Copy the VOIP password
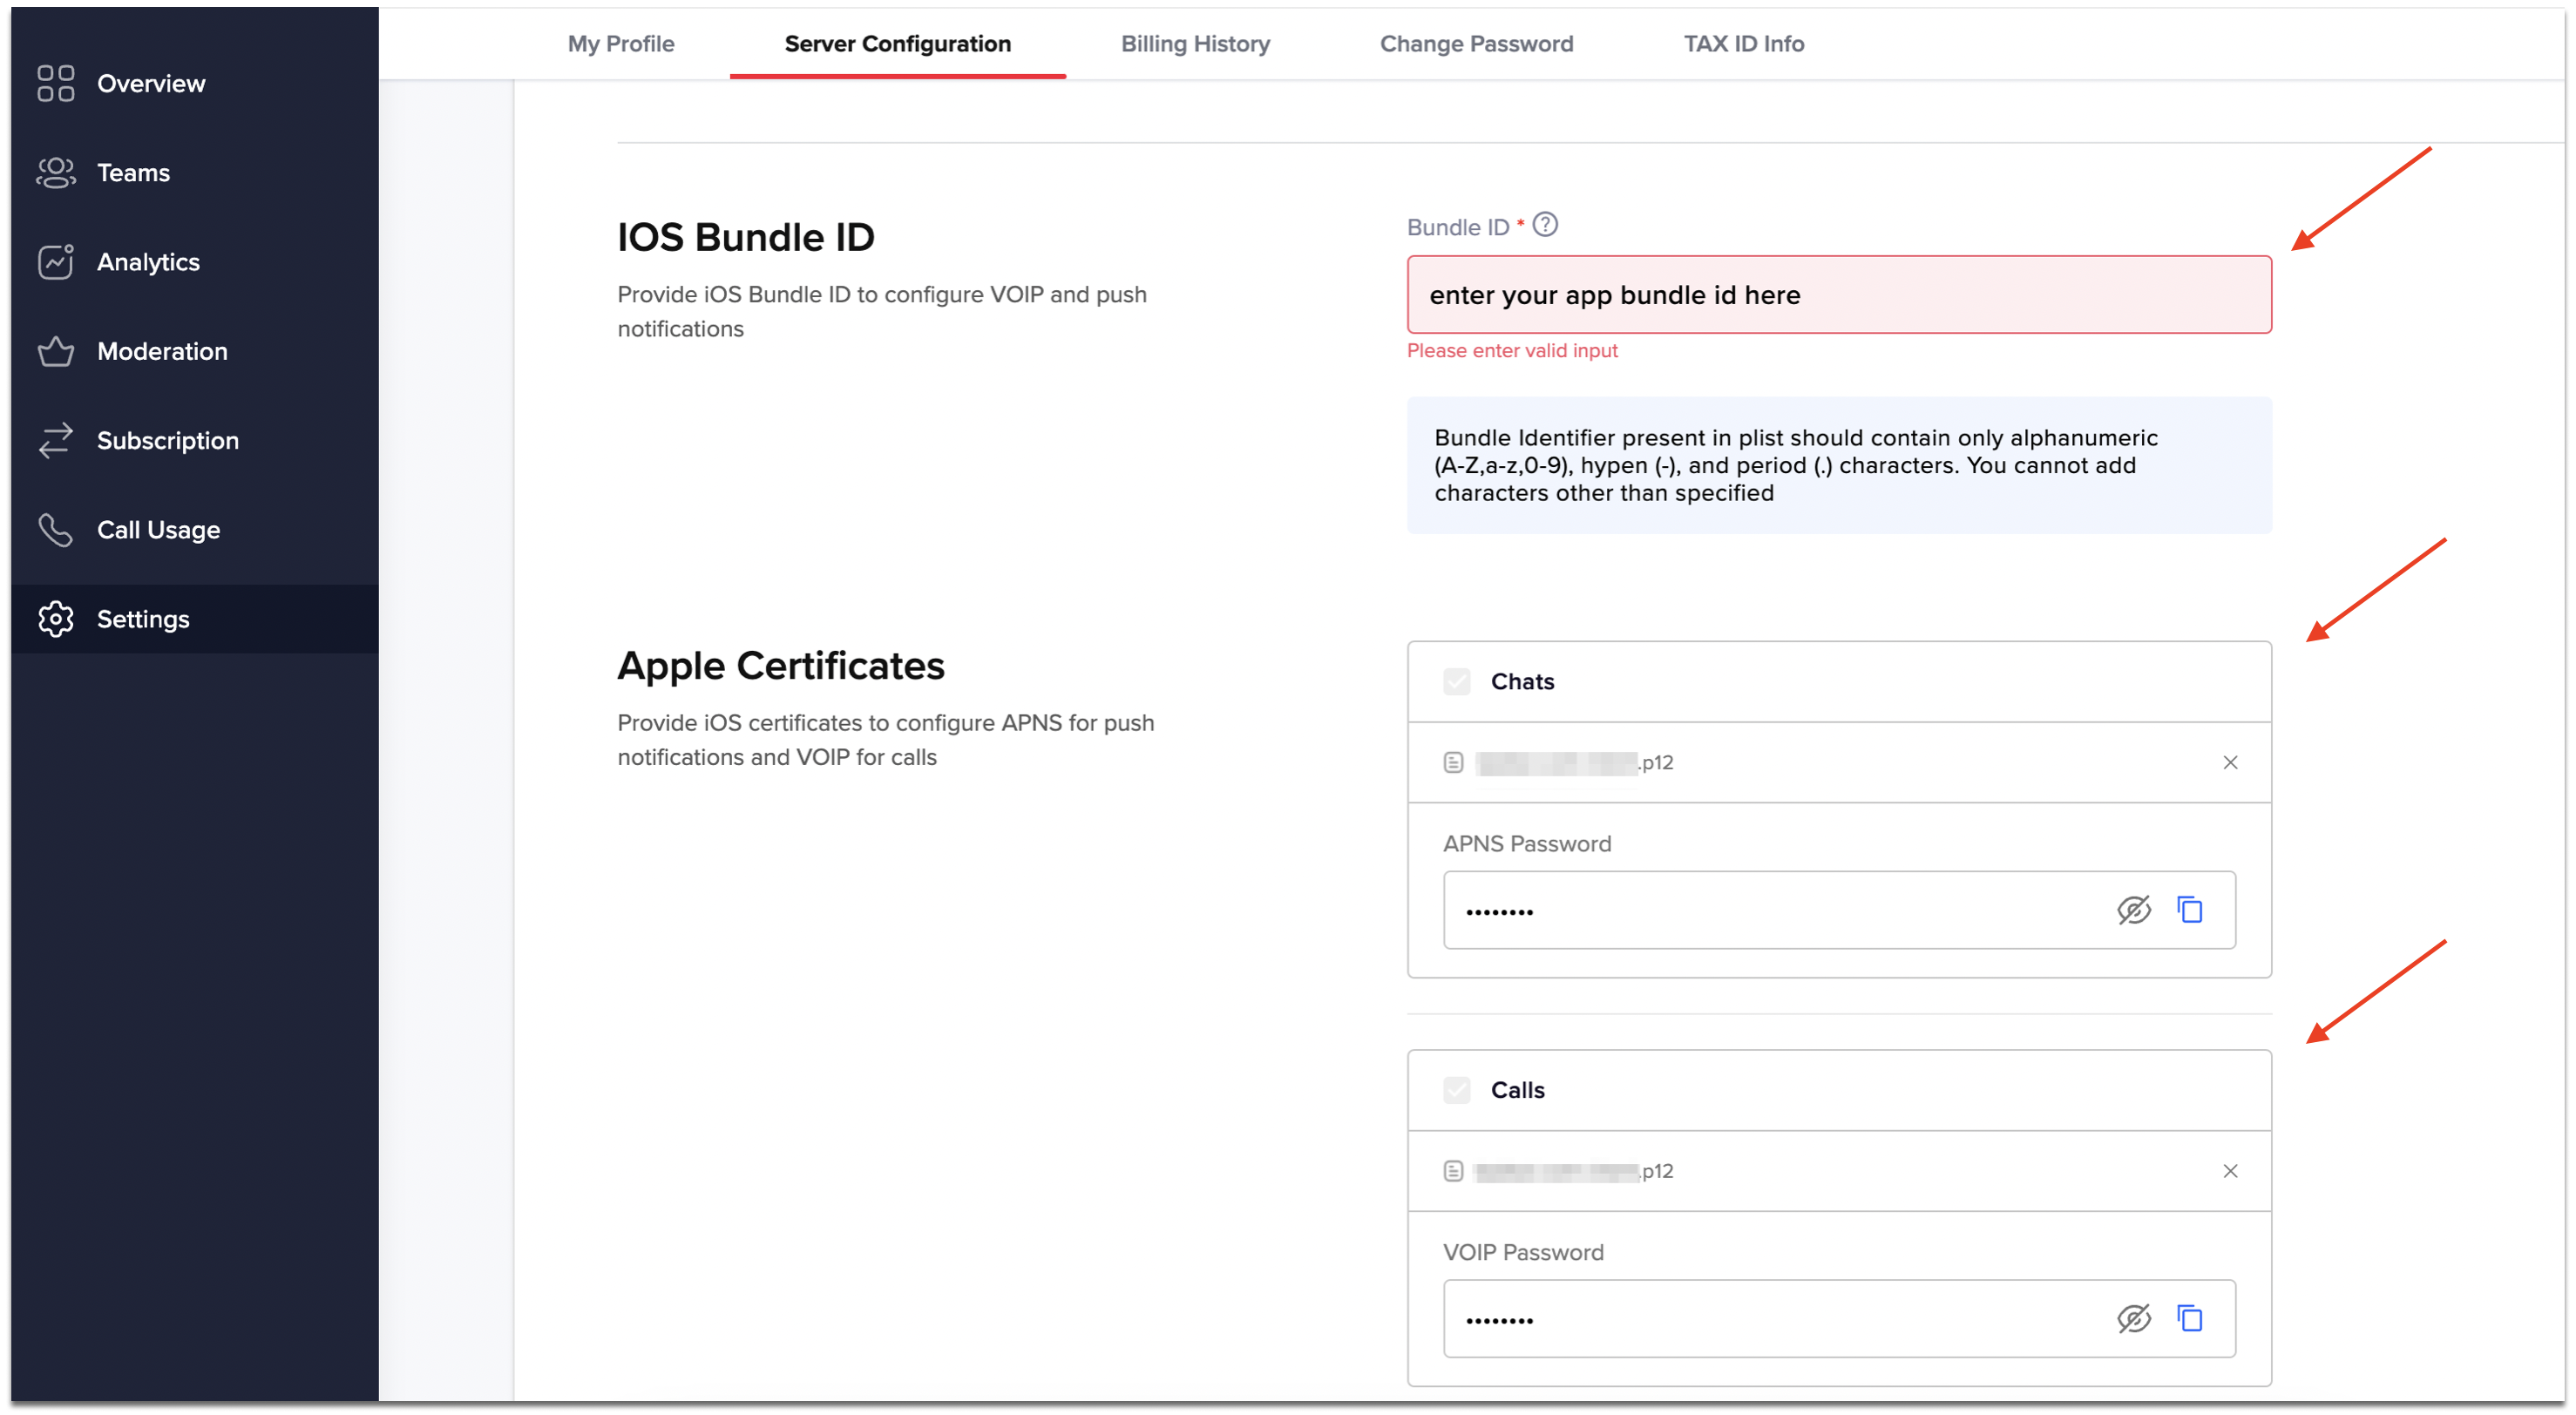The height and width of the screenshot is (1415, 2576). [2190, 1319]
